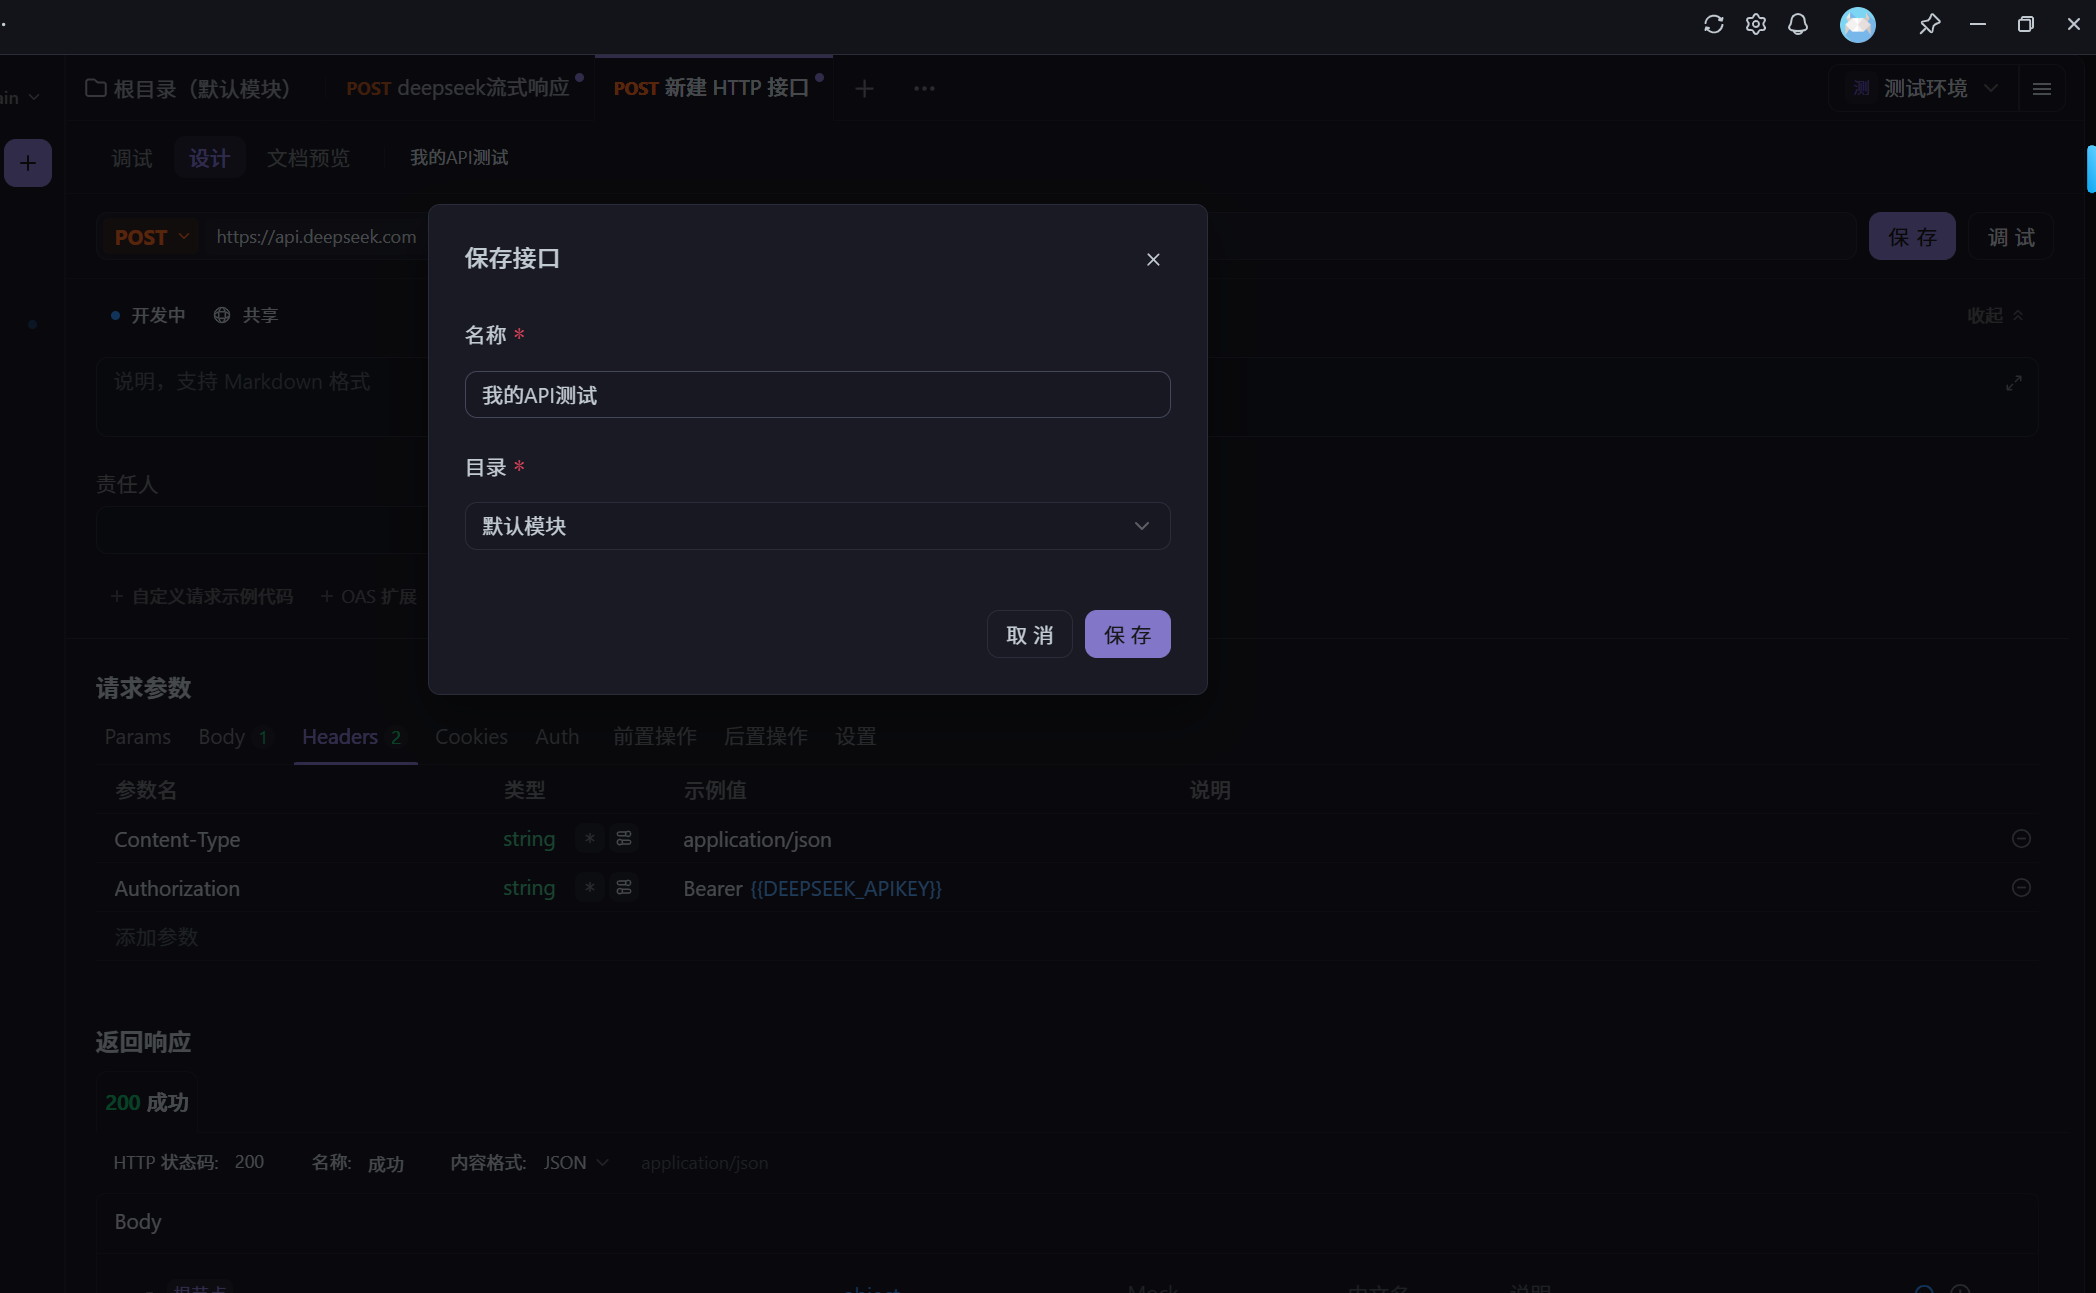The height and width of the screenshot is (1293, 2096).
Task: Click the sync refresh icon
Action: coord(1713,24)
